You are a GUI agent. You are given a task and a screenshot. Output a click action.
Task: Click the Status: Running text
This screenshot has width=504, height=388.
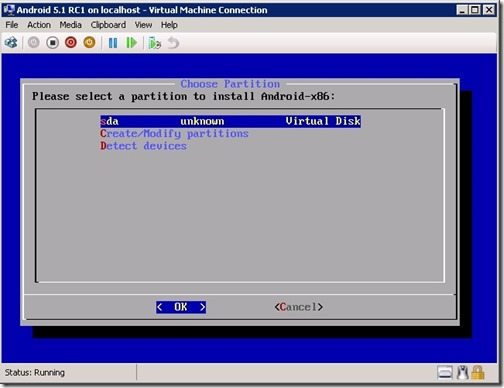pyautogui.click(x=35, y=372)
